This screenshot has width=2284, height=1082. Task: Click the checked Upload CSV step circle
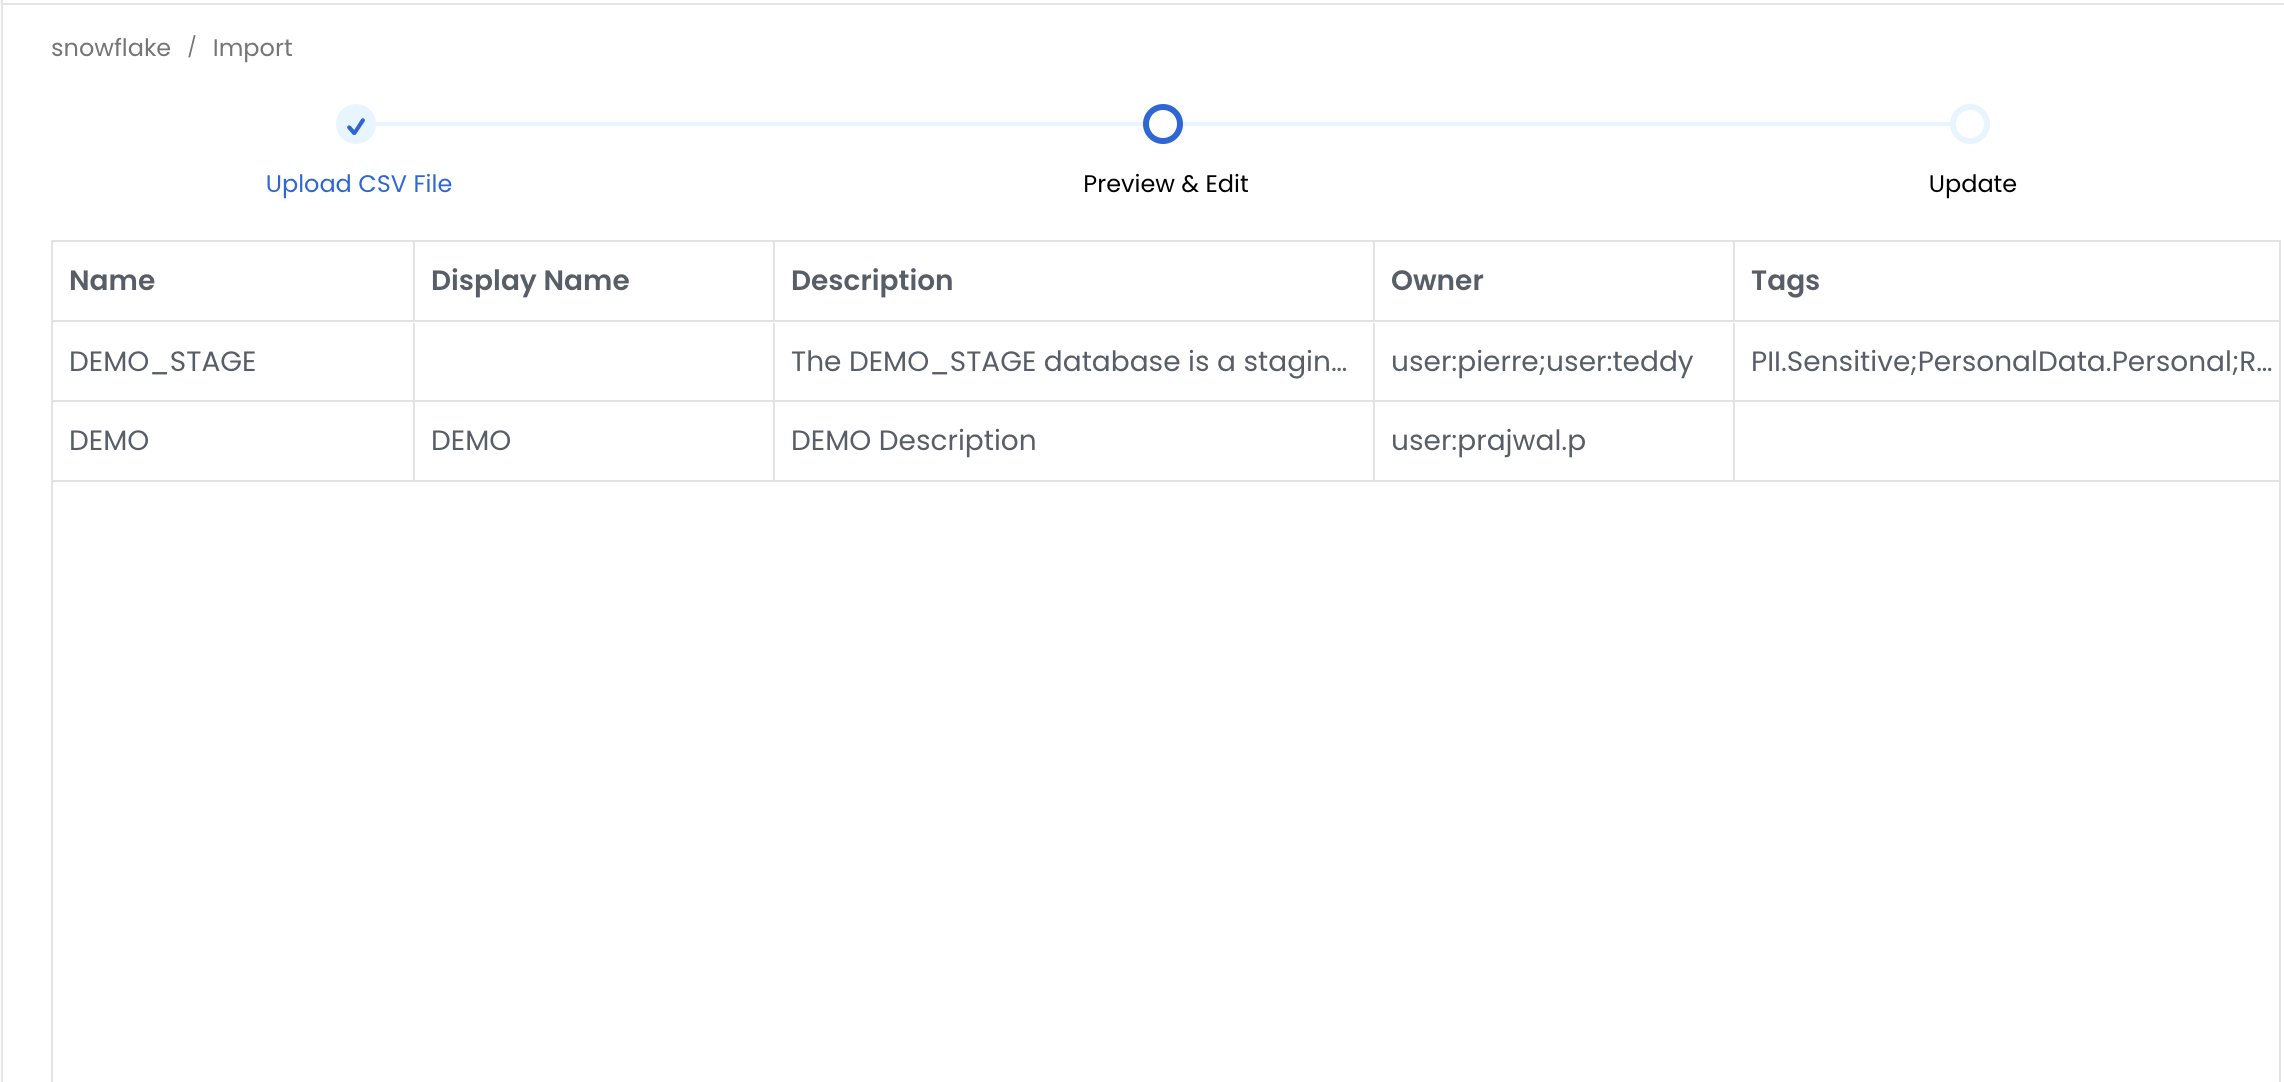tap(355, 125)
